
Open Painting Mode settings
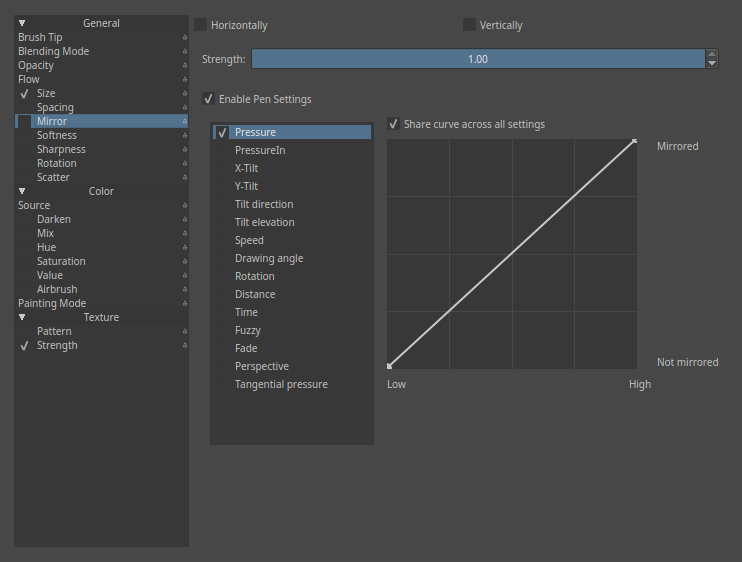click(x=52, y=303)
